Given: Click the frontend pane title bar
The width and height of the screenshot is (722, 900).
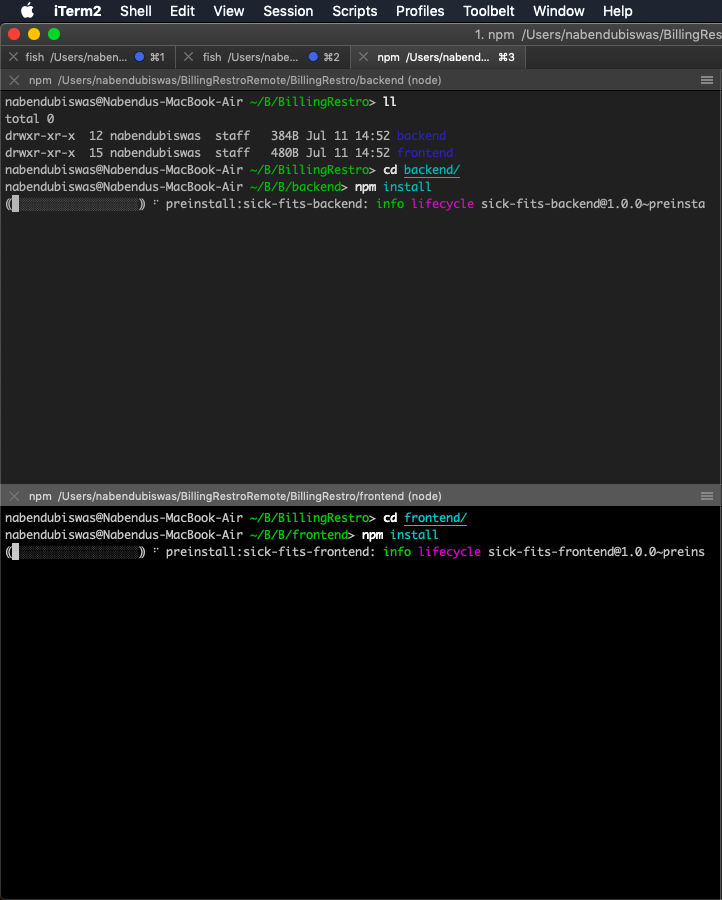Looking at the screenshot, I should tap(361, 496).
